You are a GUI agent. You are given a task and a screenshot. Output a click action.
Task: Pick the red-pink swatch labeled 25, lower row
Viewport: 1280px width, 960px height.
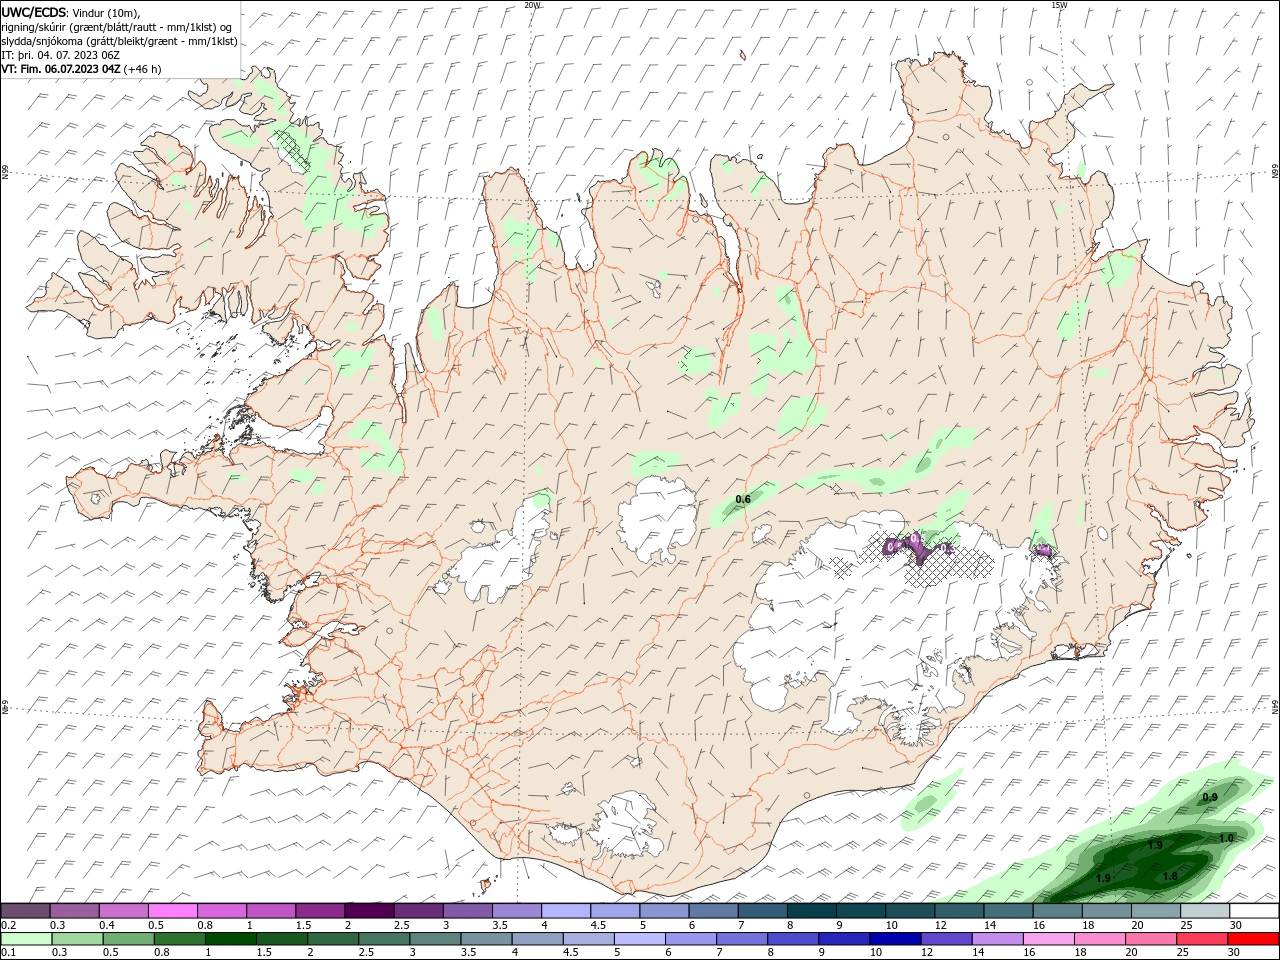1202,939
